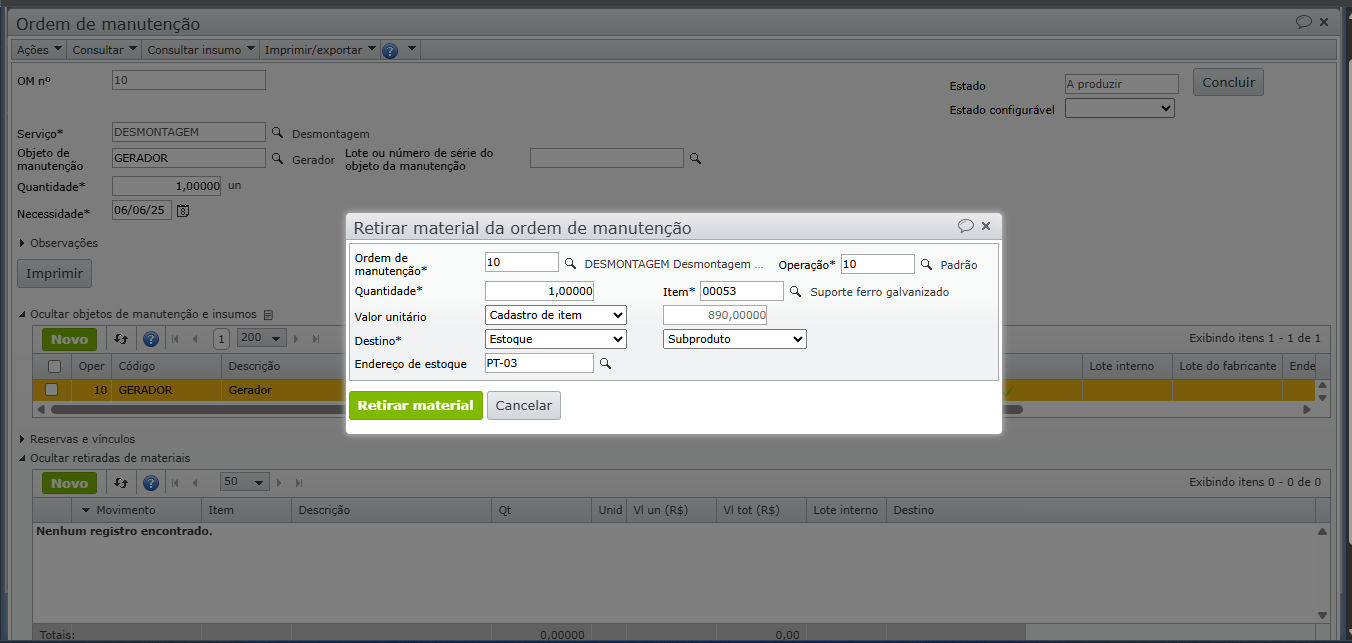Close the Retirar material dialog with its X button

(x=986, y=226)
